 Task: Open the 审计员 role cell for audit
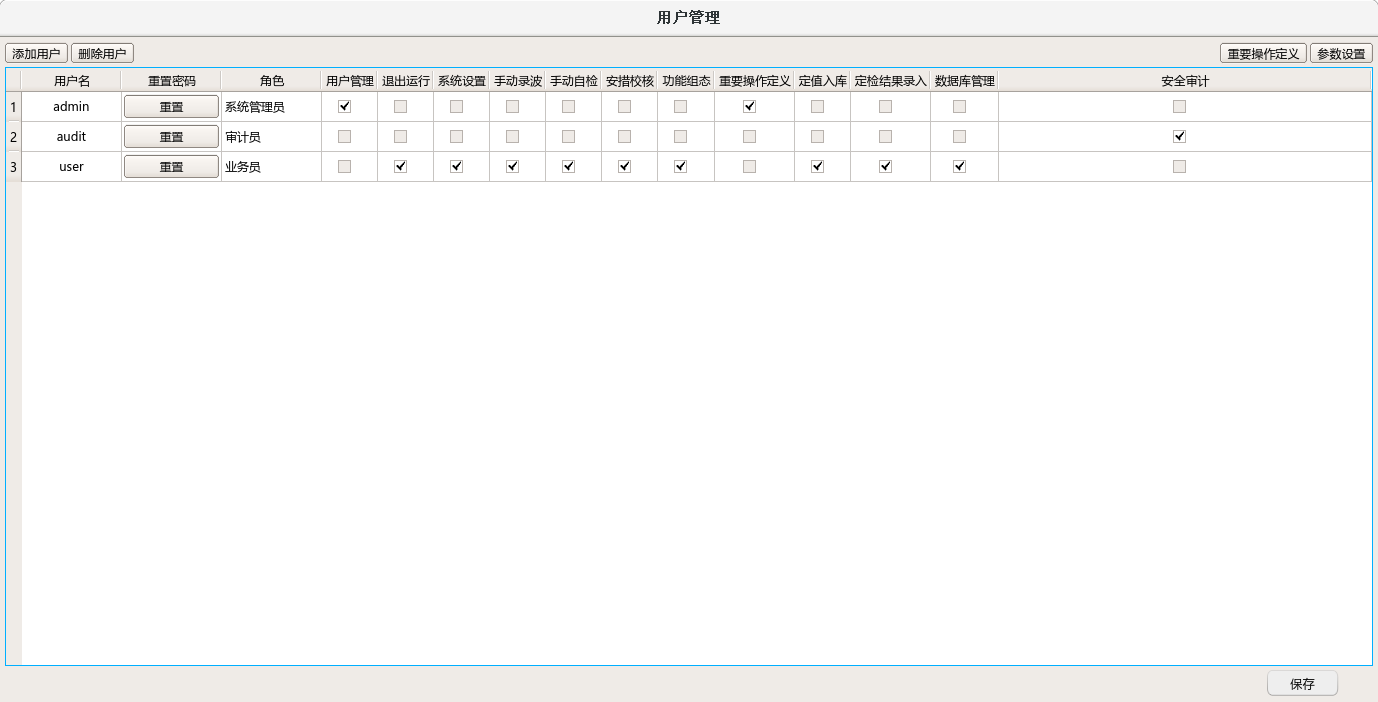tap(270, 137)
